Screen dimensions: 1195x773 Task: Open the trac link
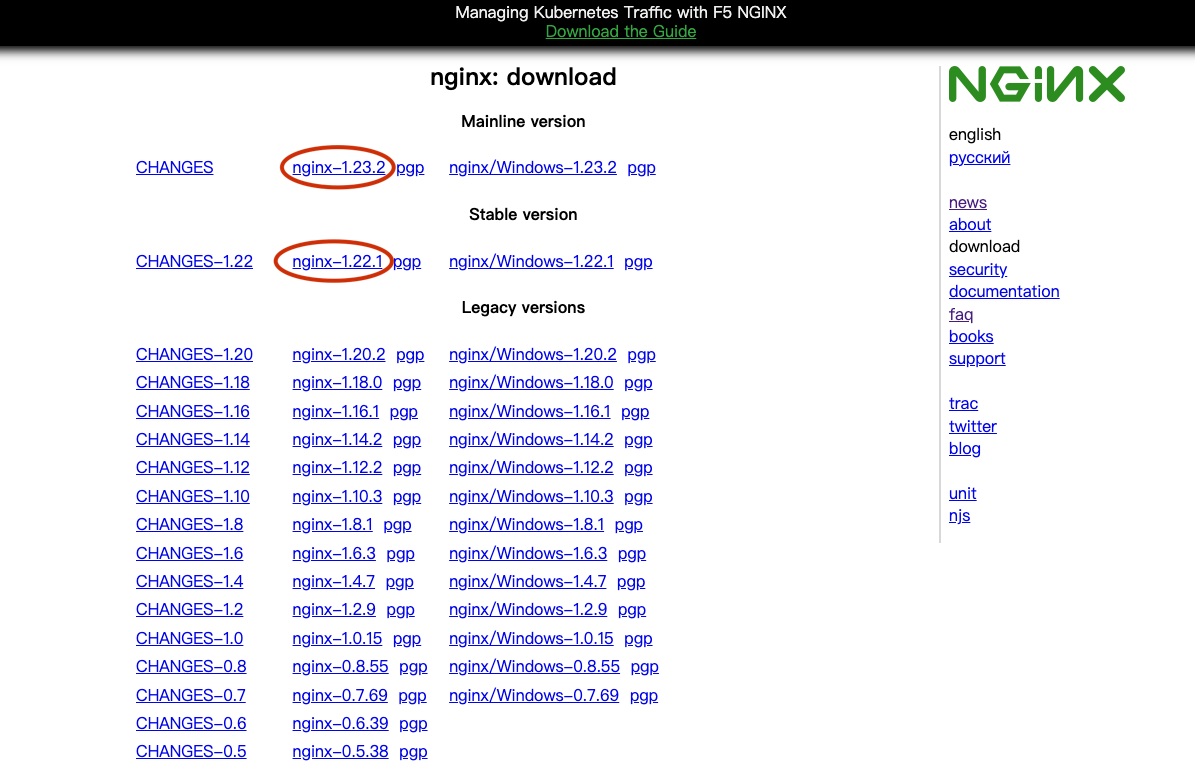[x=963, y=404]
